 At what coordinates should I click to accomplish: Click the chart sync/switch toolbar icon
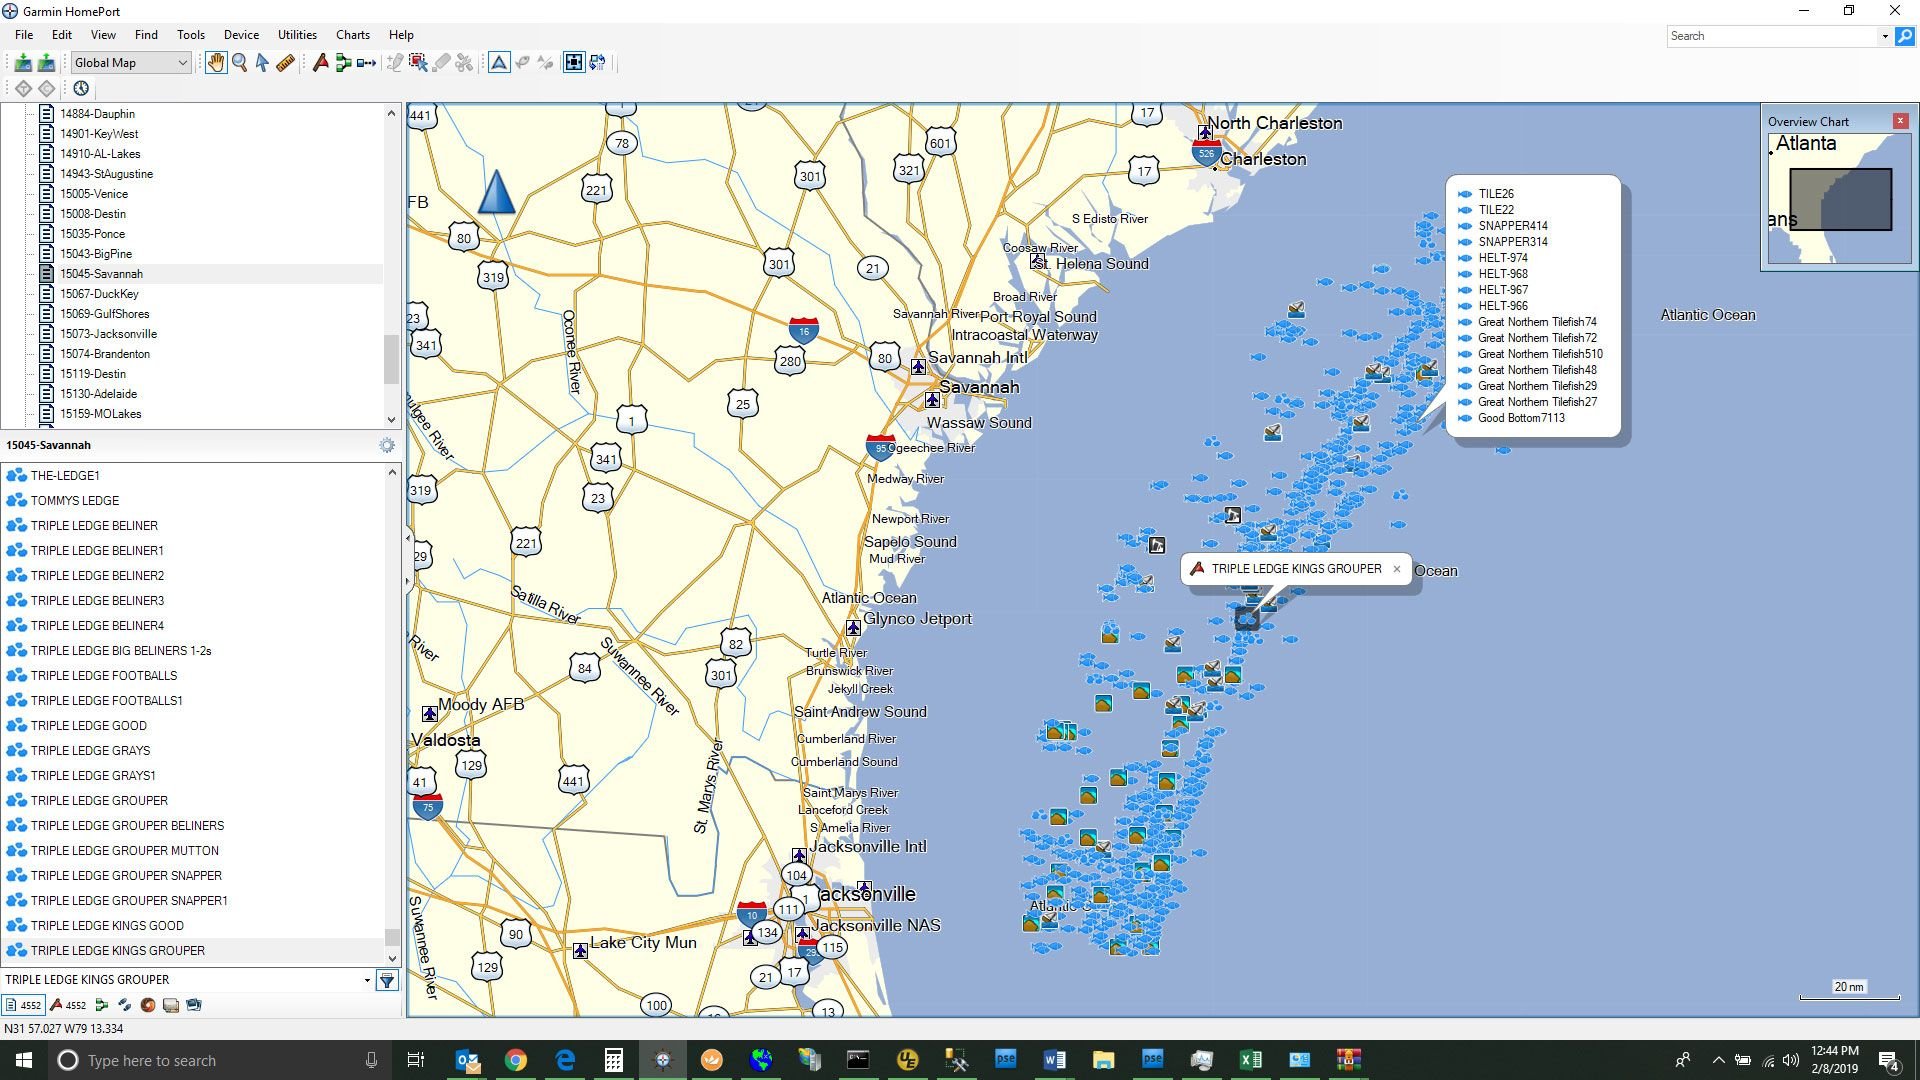[x=597, y=63]
